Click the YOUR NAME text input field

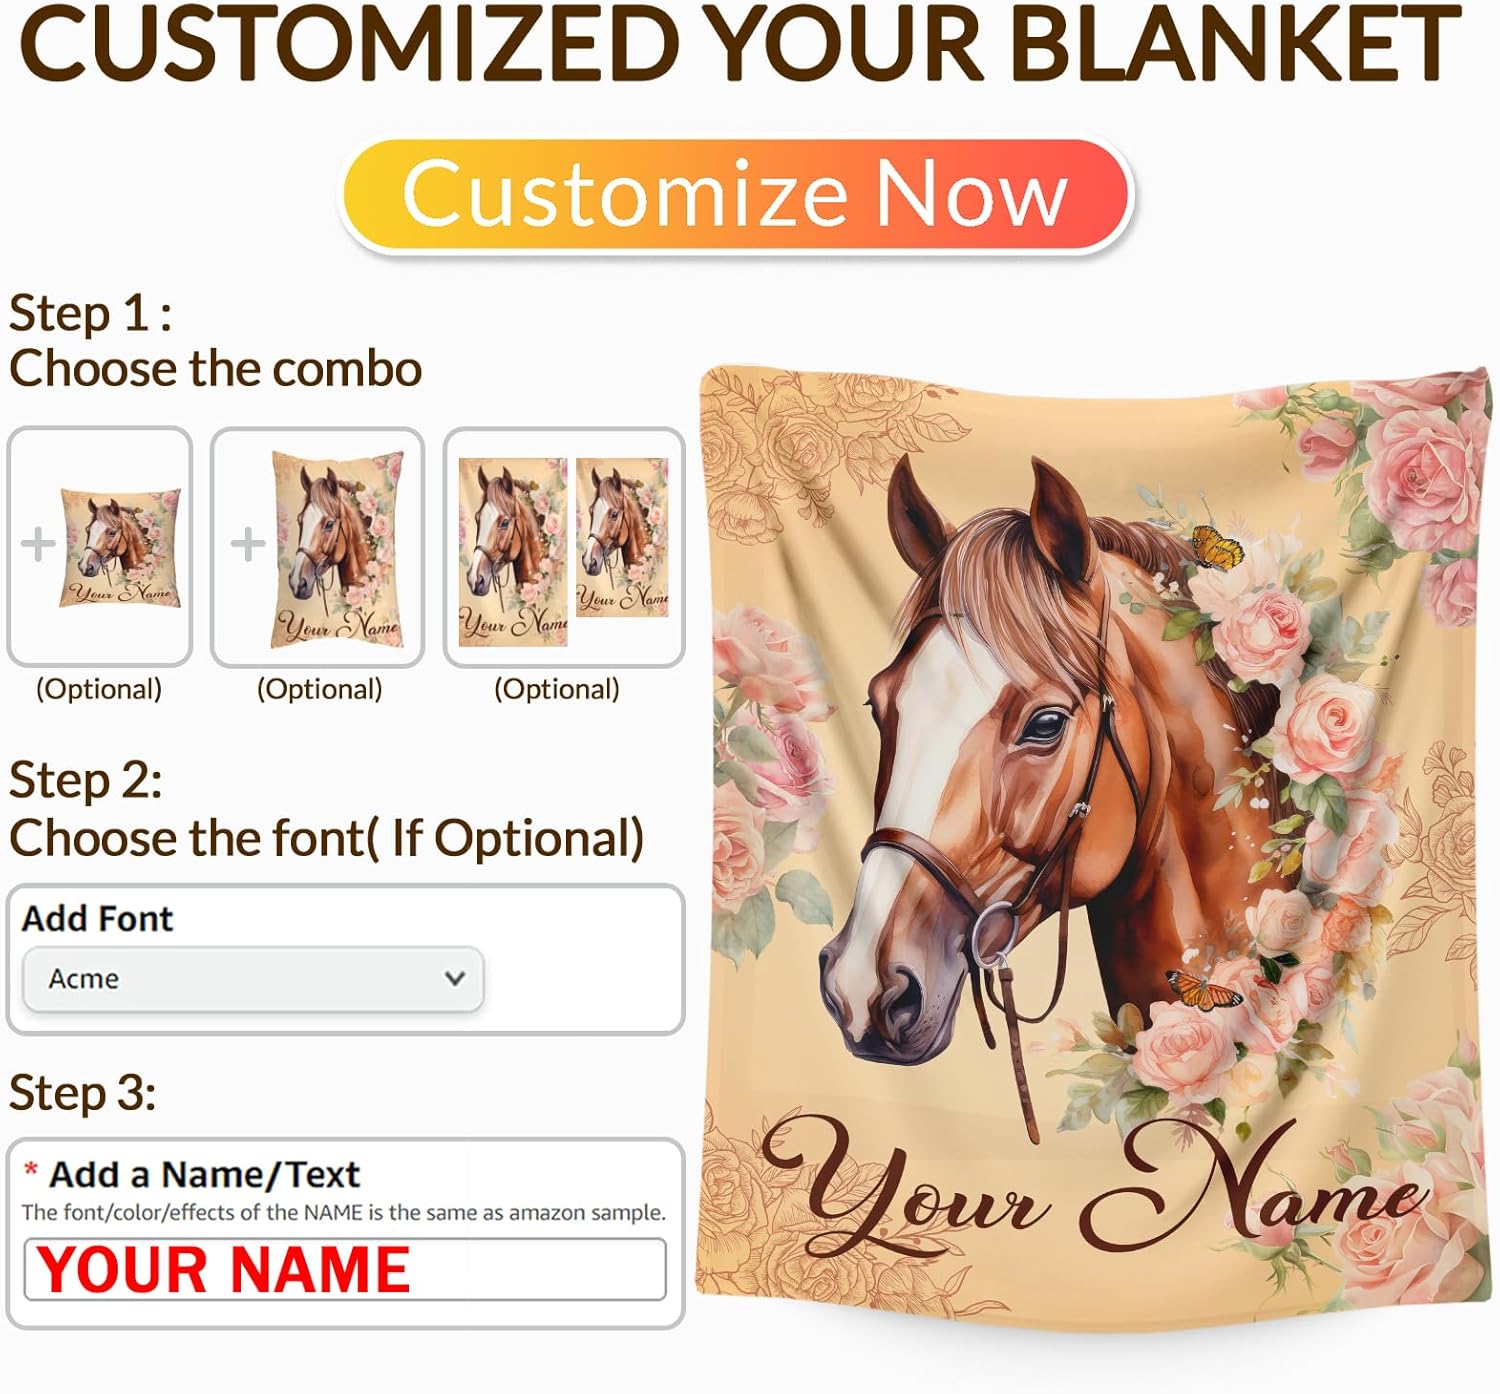pyautogui.click(x=345, y=1269)
